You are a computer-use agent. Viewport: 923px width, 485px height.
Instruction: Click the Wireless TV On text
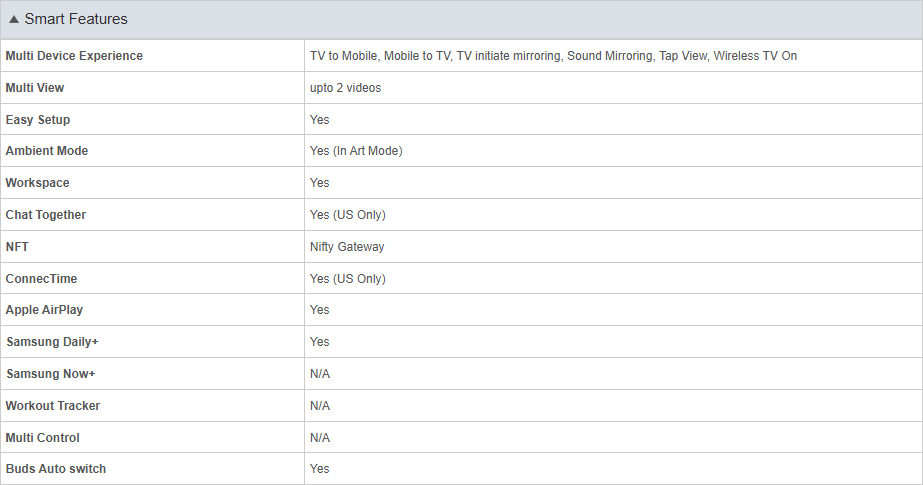click(x=755, y=56)
